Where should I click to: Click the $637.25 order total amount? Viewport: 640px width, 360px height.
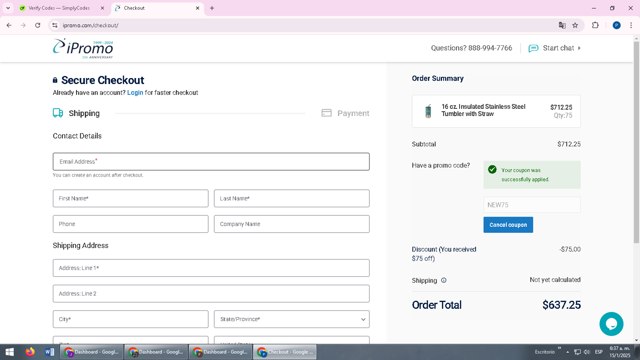tap(561, 305)
